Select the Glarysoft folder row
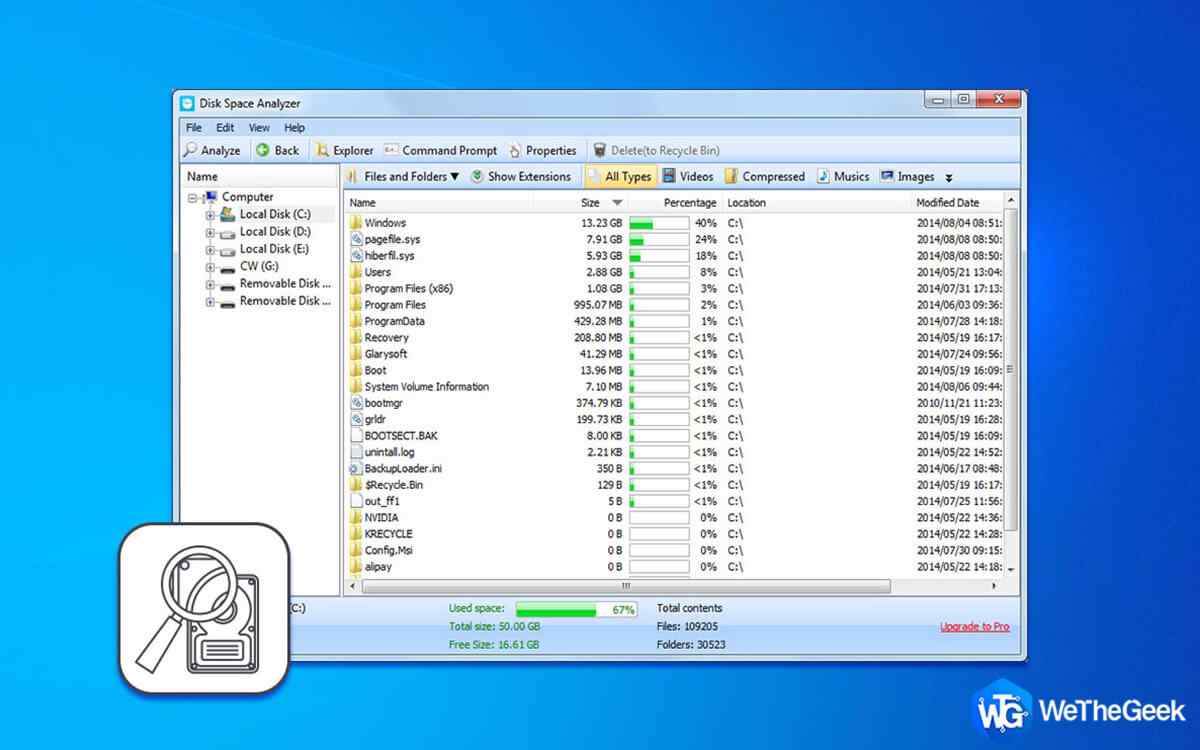This screenshot has height=750, width=1200. (674, 354)
